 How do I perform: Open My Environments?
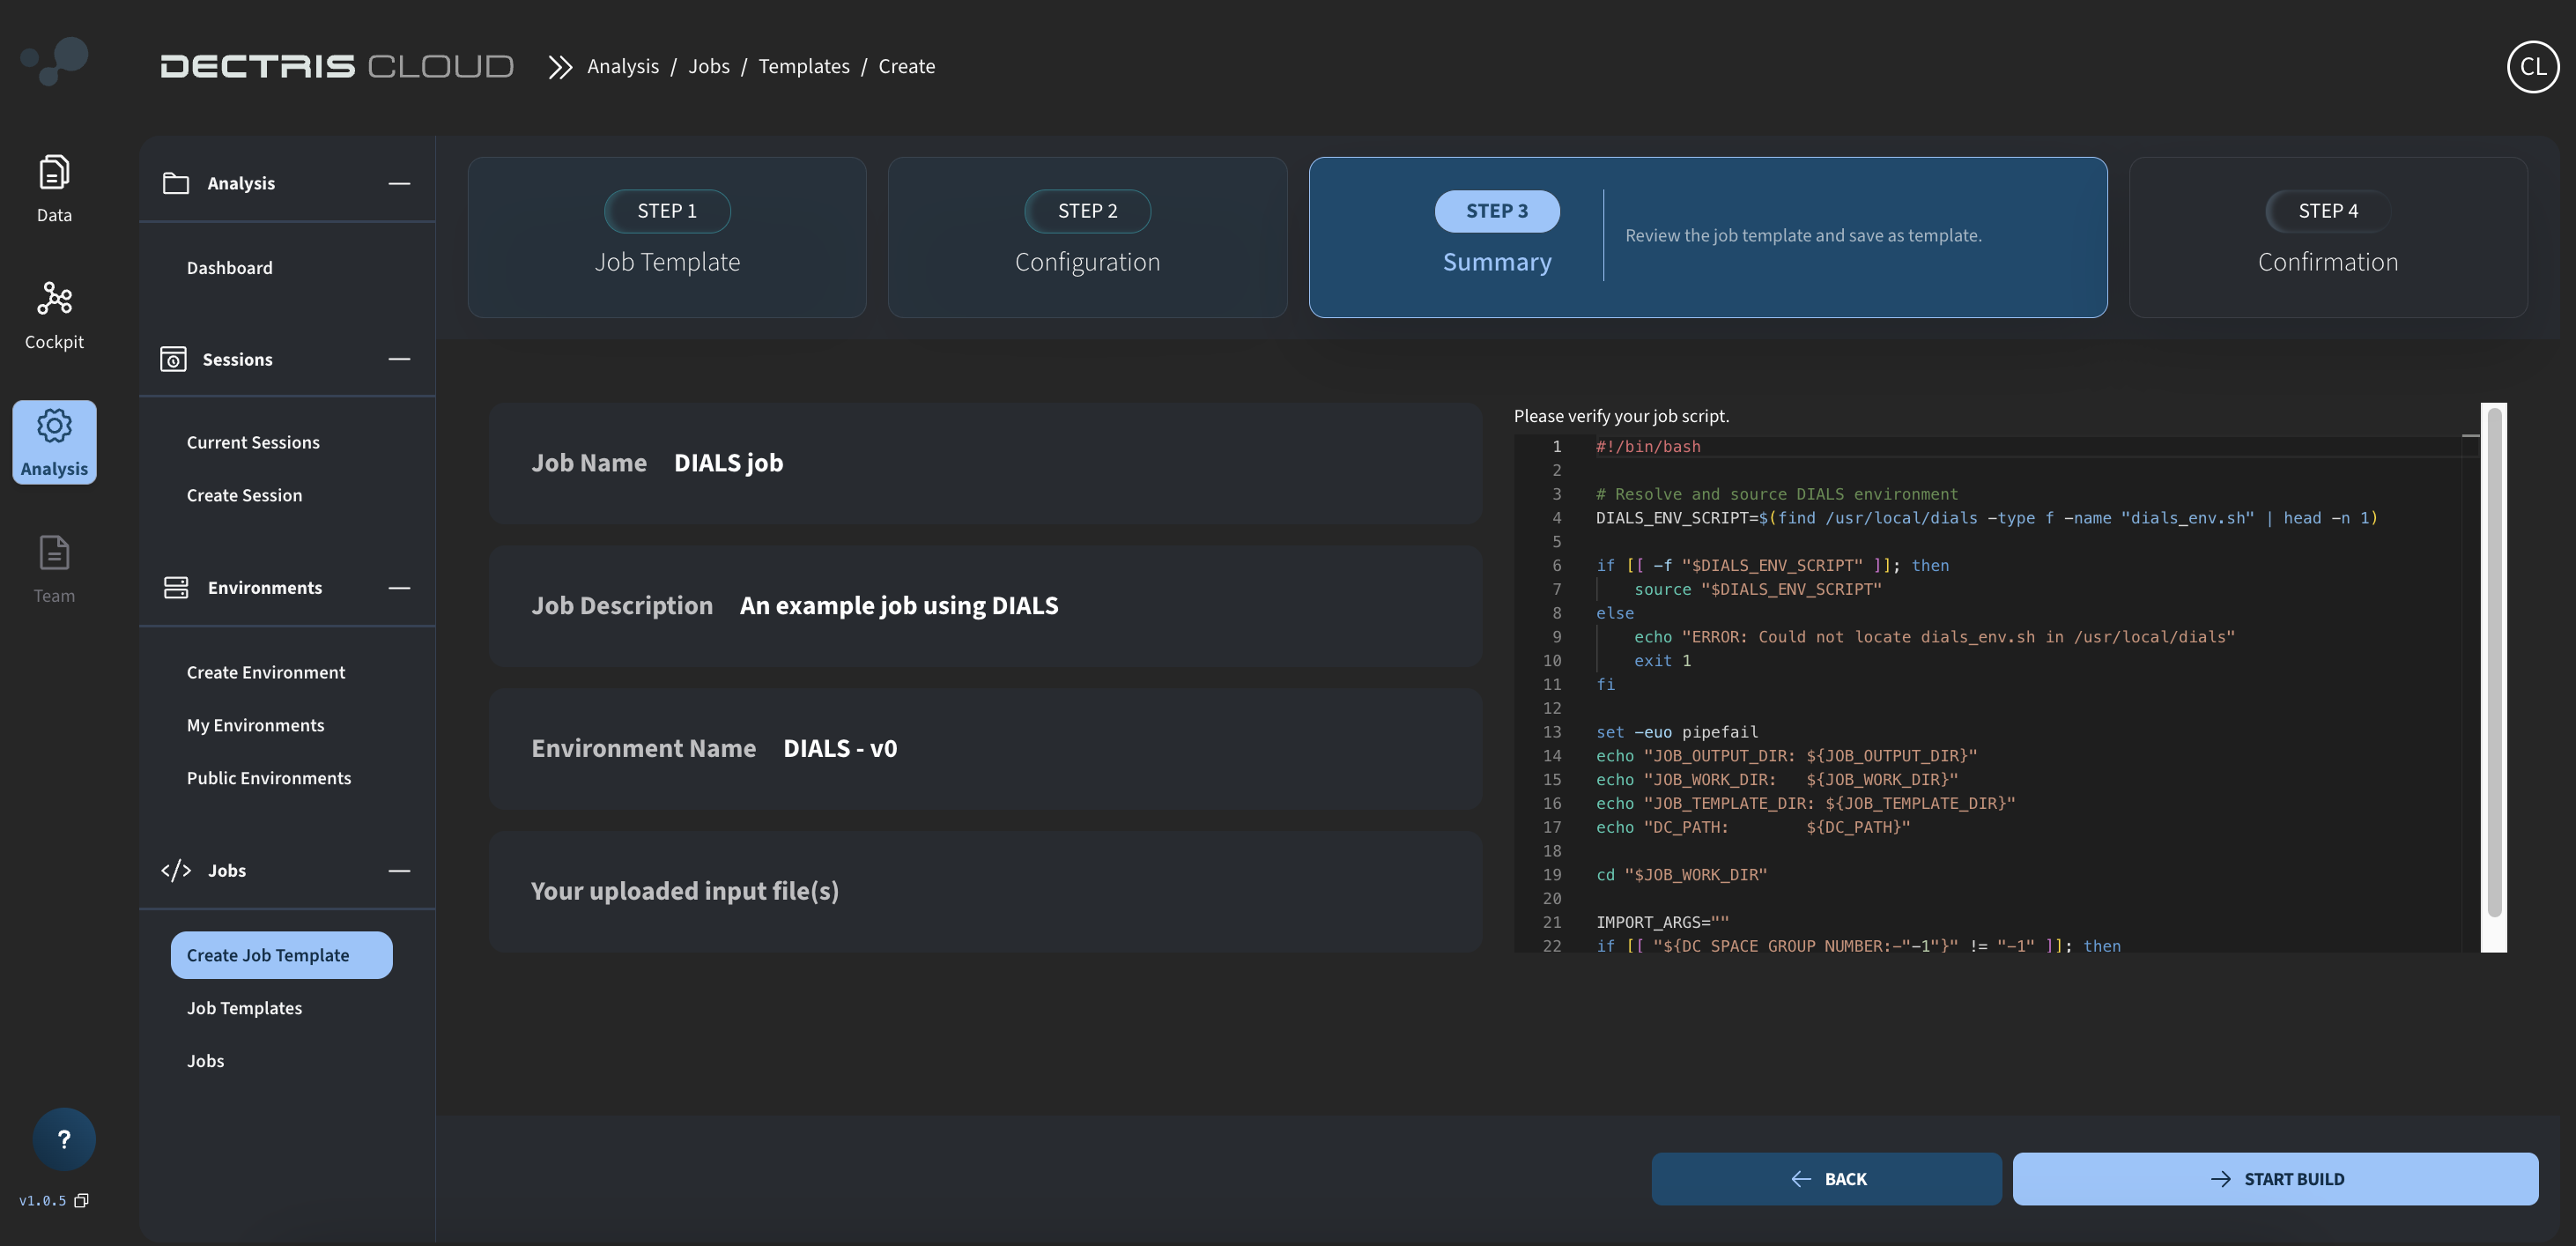click(255, 725)
